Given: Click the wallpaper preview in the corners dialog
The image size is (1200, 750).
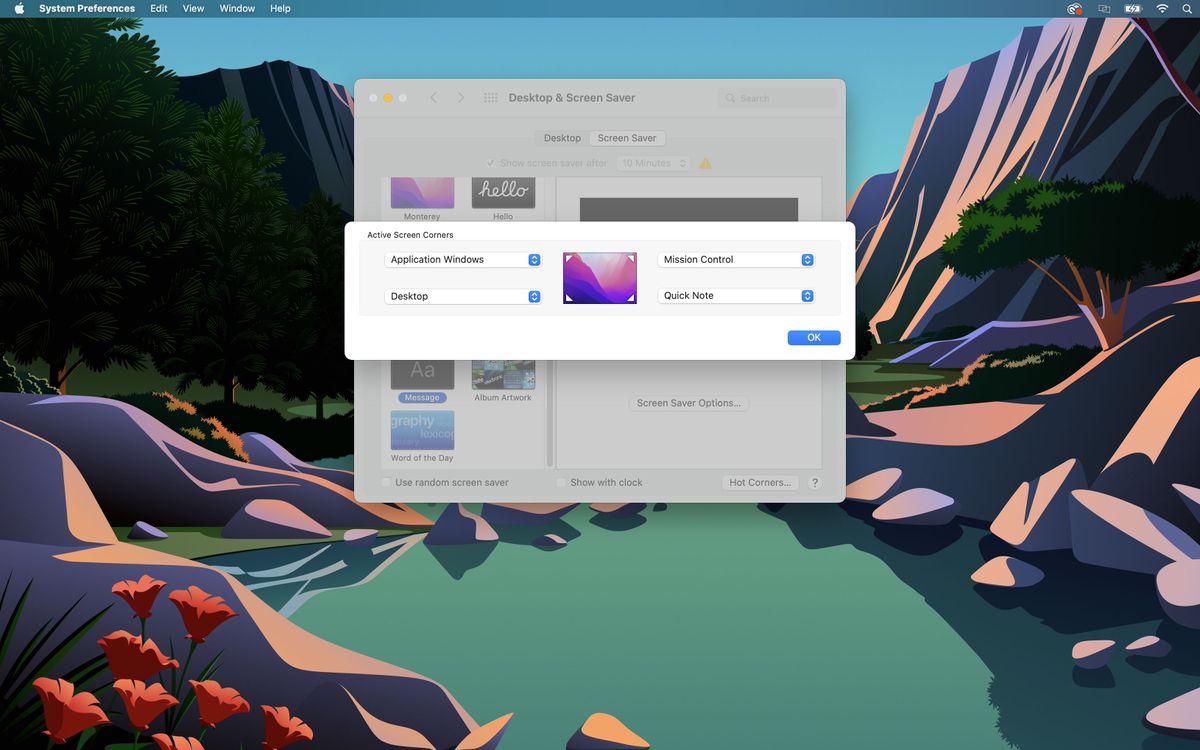Looking at the screenshot, I should click(600, 277).
